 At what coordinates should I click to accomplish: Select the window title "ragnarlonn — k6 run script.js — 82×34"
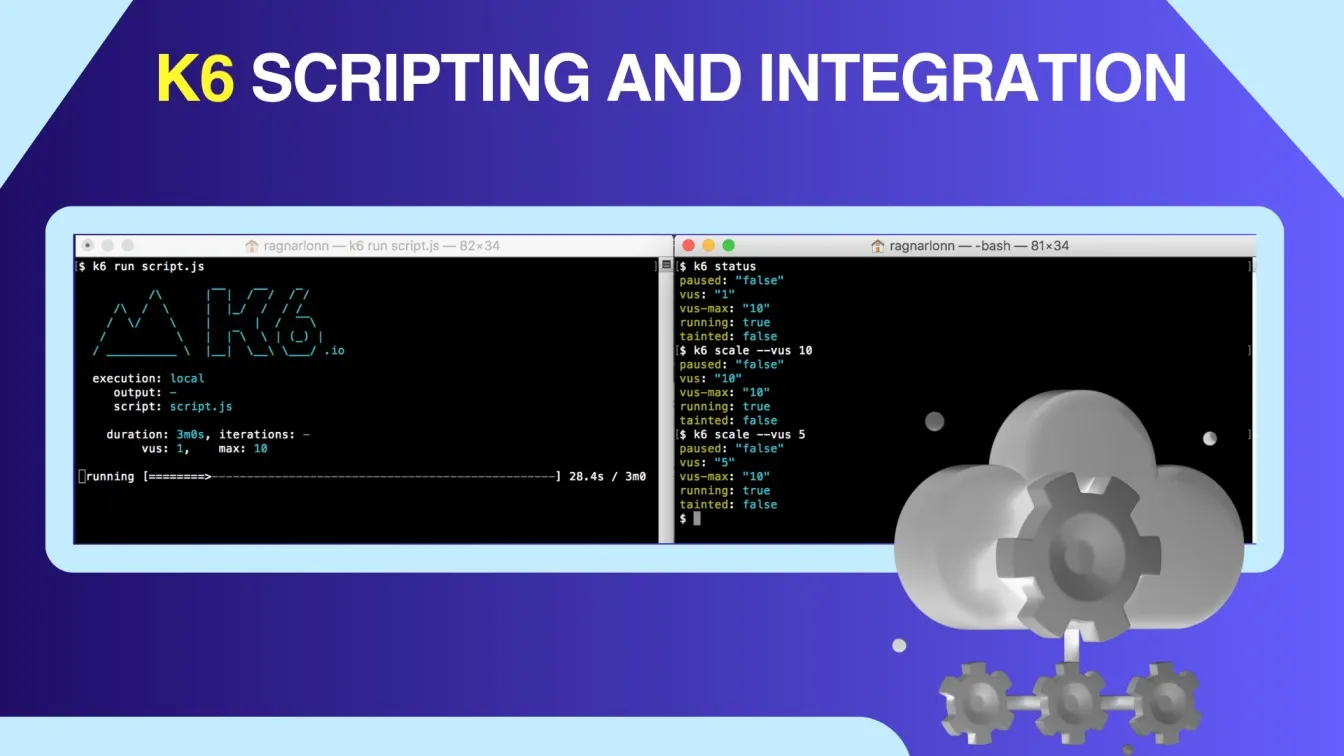coord(381,245)
